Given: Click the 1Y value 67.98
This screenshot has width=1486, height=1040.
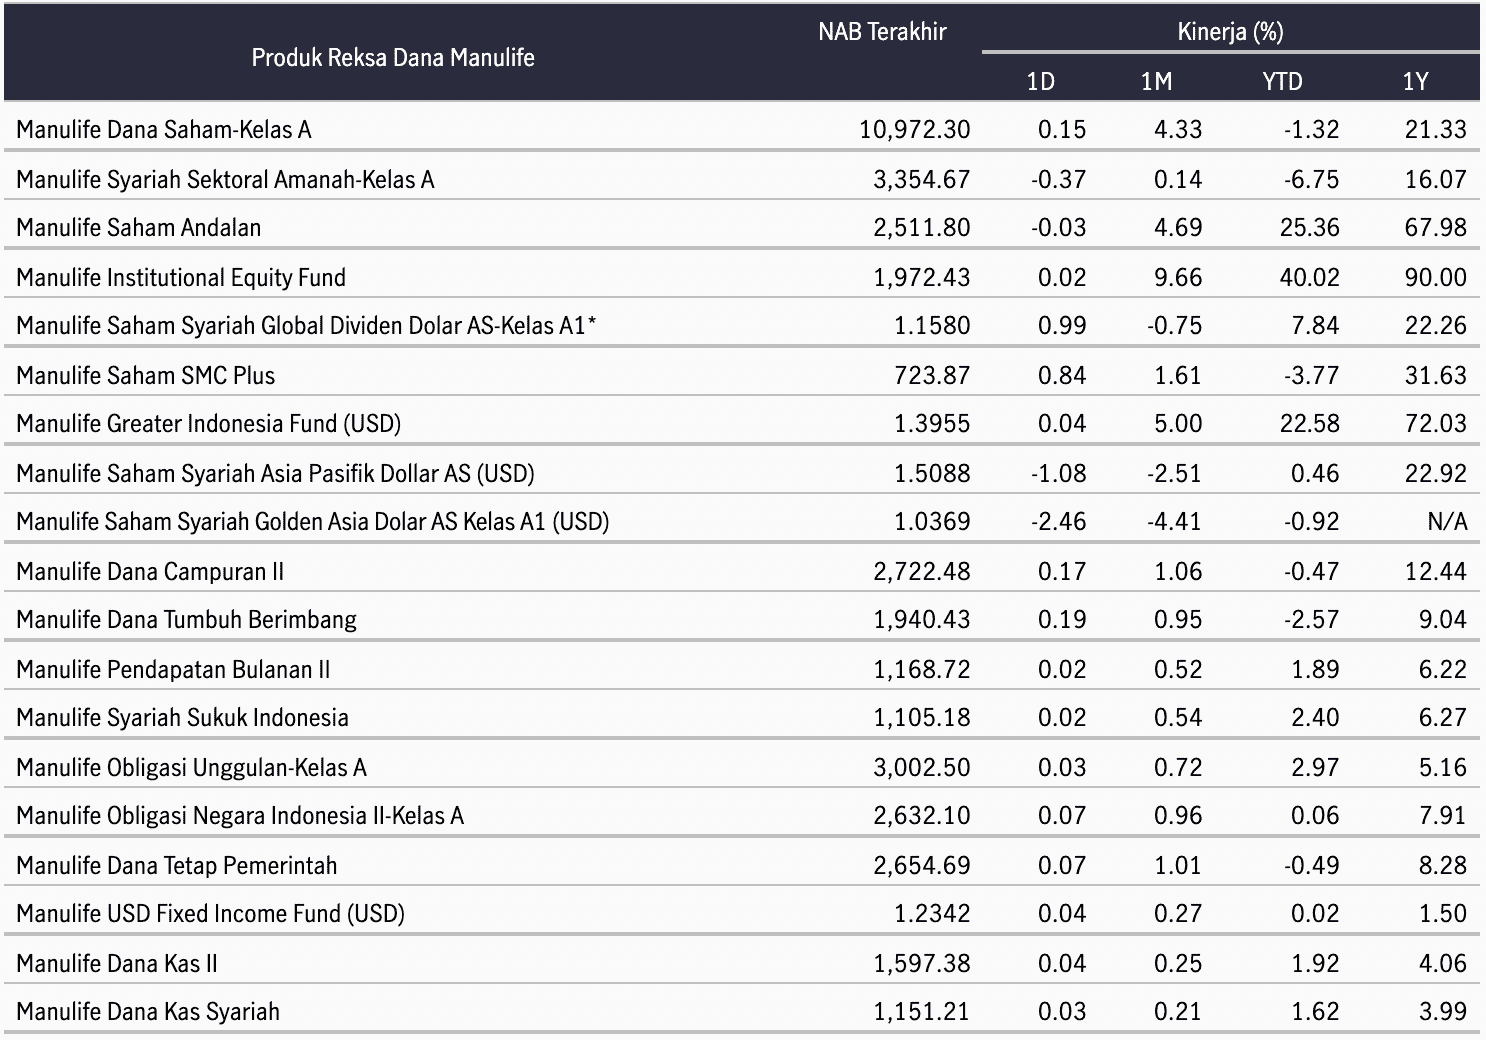Looking at the screenshot, I should (1436, 227).
